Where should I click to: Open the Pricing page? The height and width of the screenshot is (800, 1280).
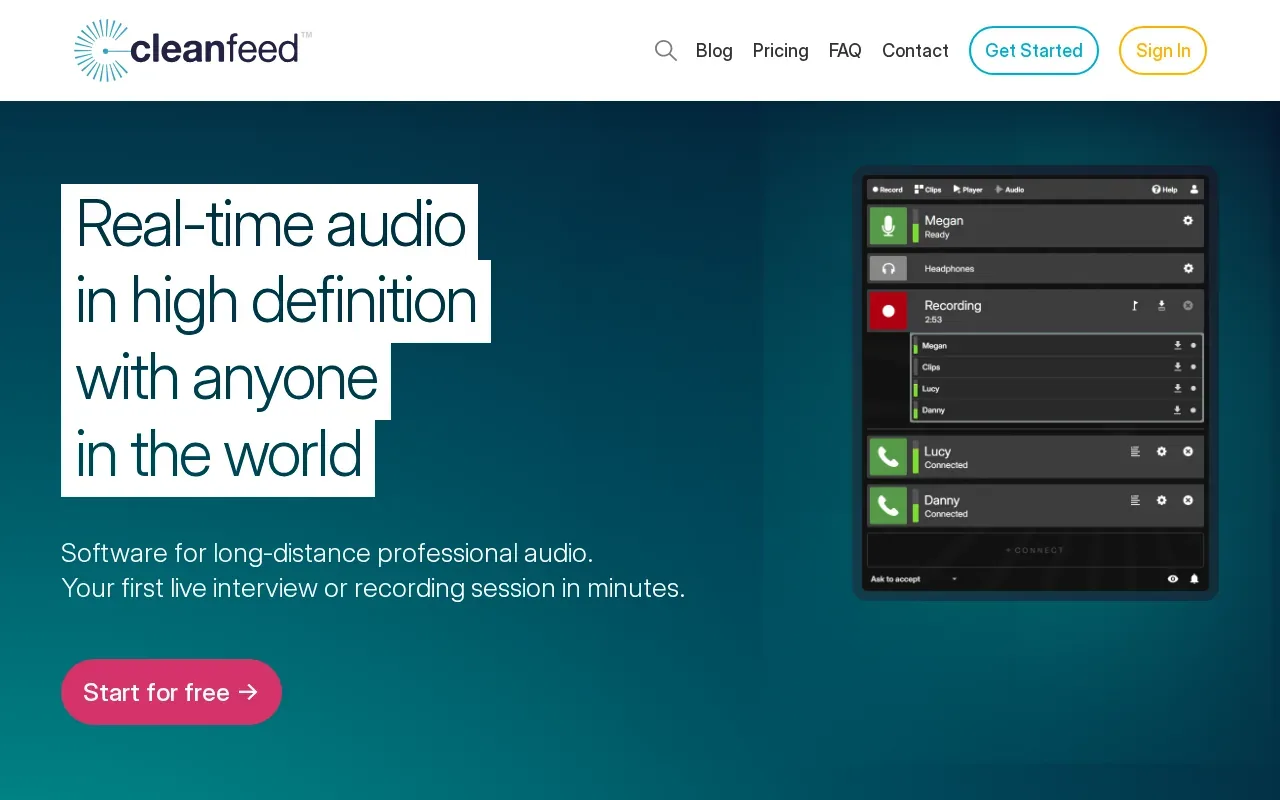pyautogui.click(x=781, y=50)
